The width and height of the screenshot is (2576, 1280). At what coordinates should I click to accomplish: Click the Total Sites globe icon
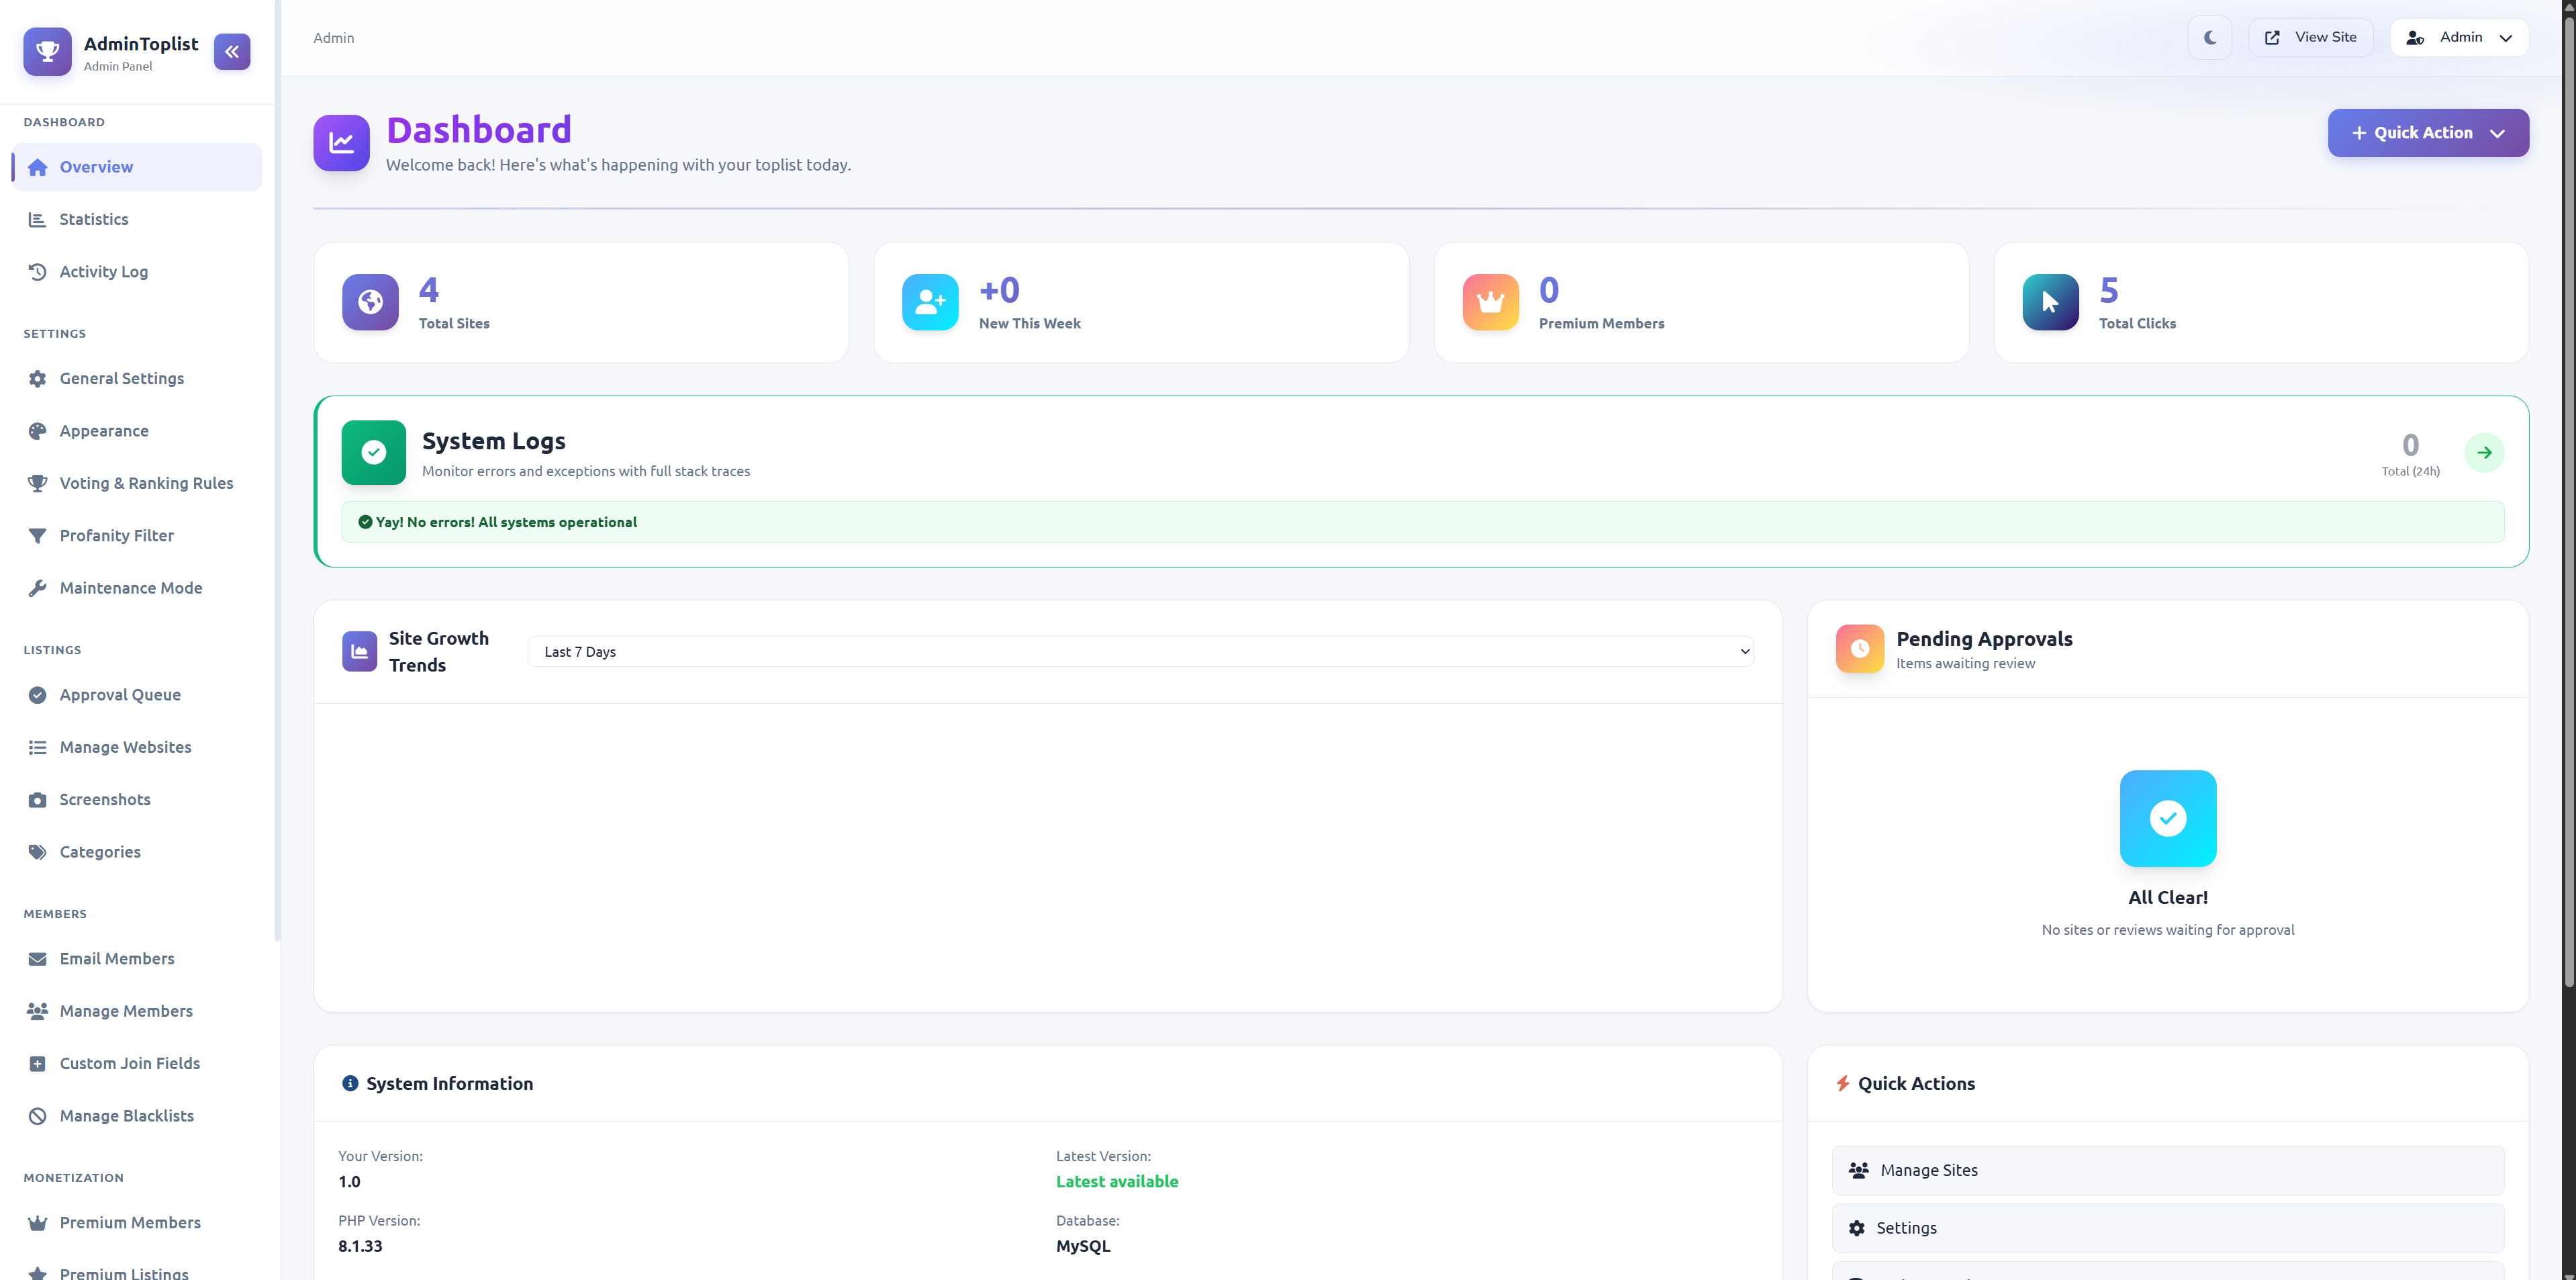pos(370,302)
